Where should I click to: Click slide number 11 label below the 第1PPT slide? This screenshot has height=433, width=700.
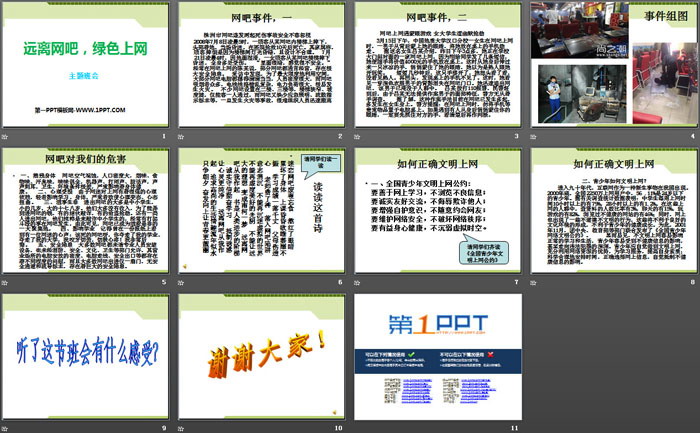515,428
